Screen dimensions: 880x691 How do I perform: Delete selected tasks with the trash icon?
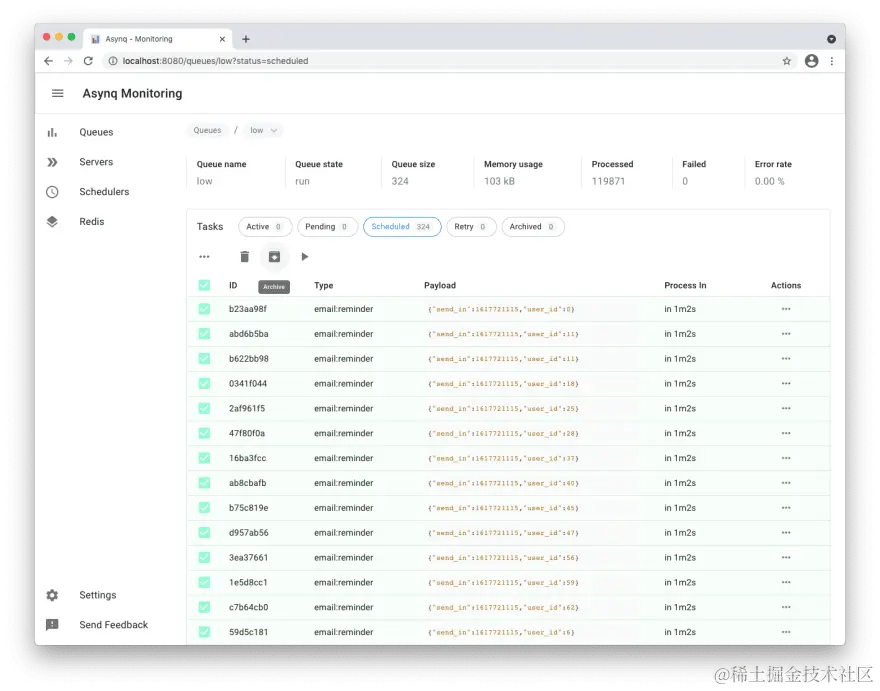(x=244, y=257)
